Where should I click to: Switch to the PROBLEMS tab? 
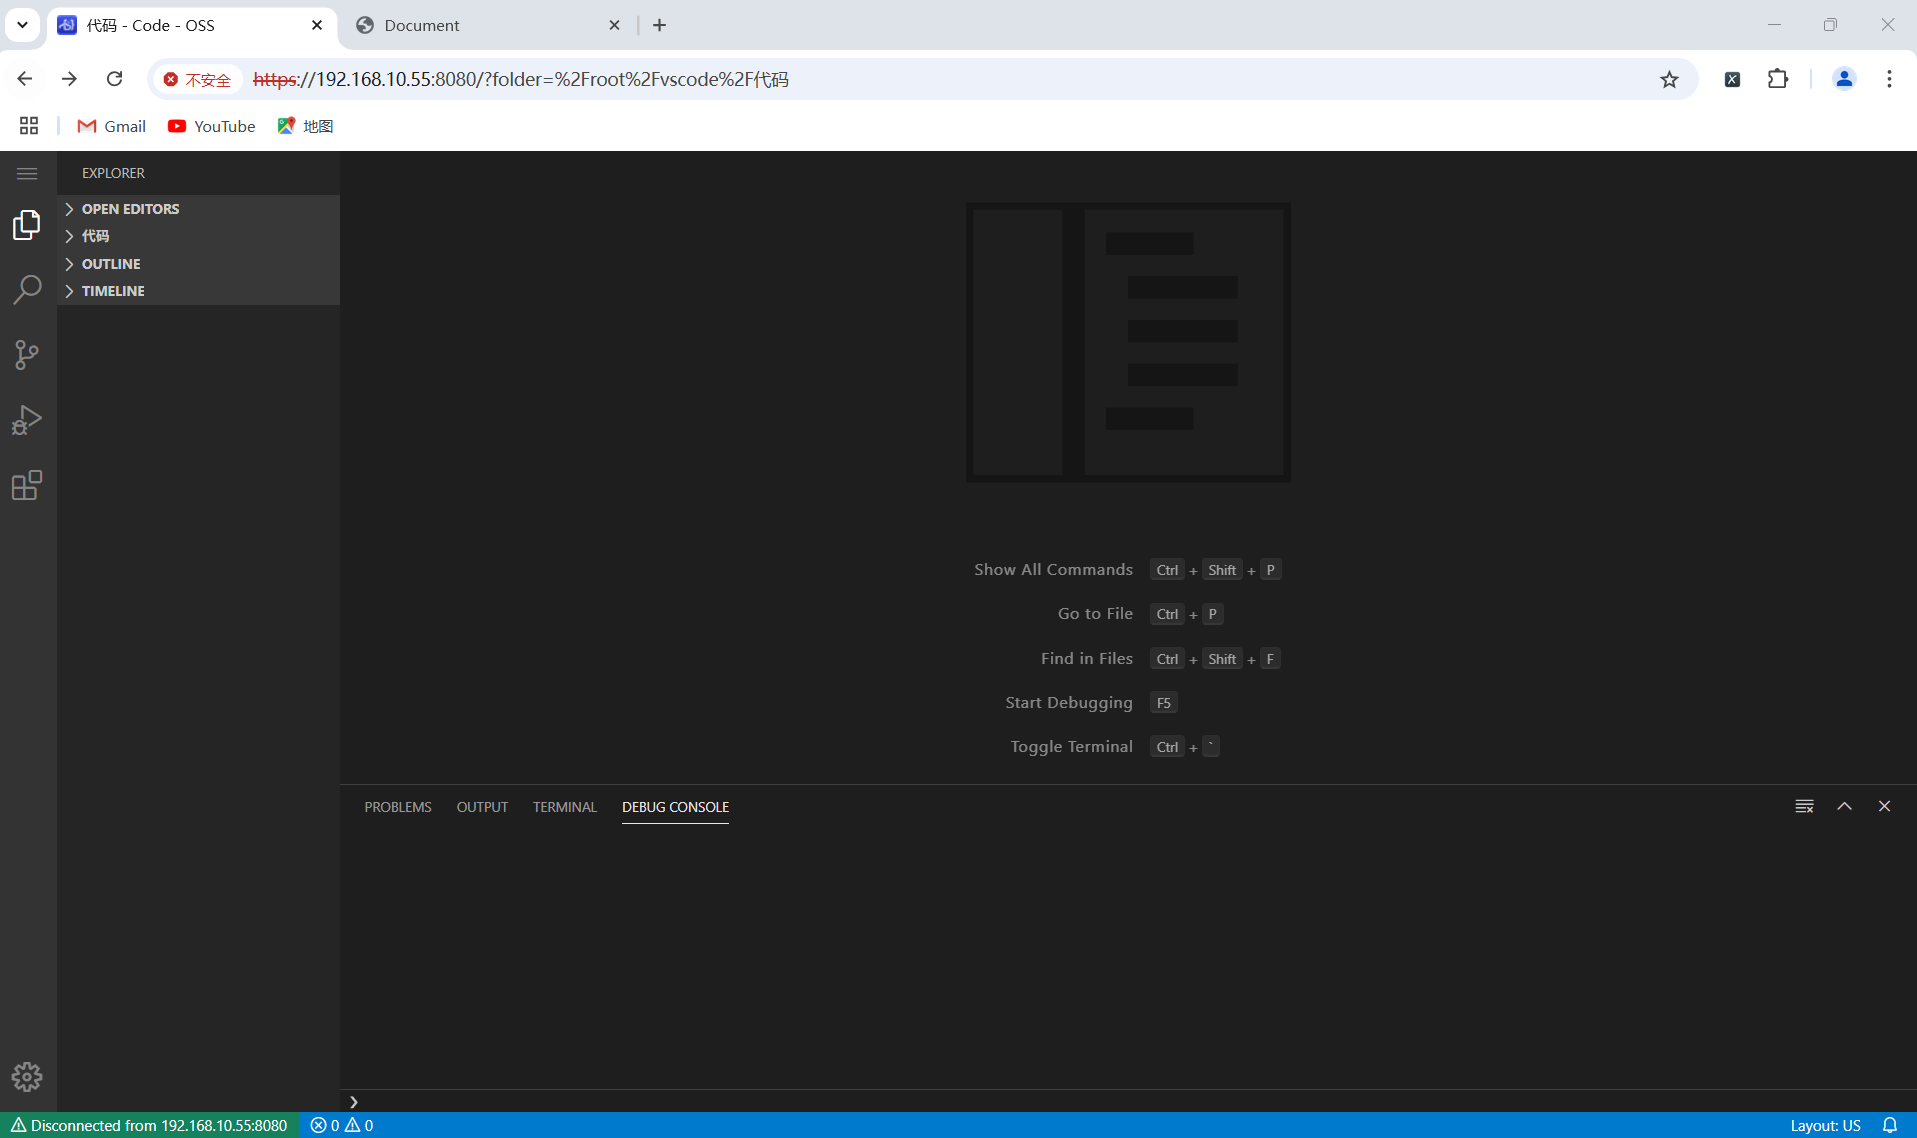[397, 807]
